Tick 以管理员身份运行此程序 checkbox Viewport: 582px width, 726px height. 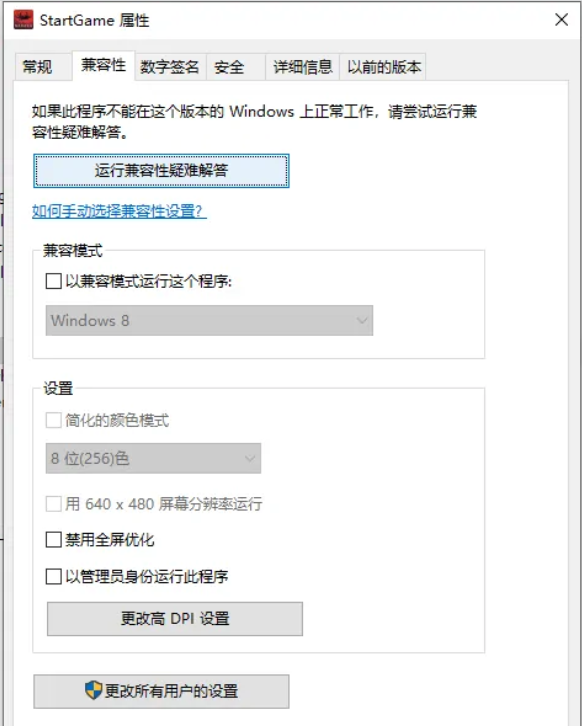point(54,576)
